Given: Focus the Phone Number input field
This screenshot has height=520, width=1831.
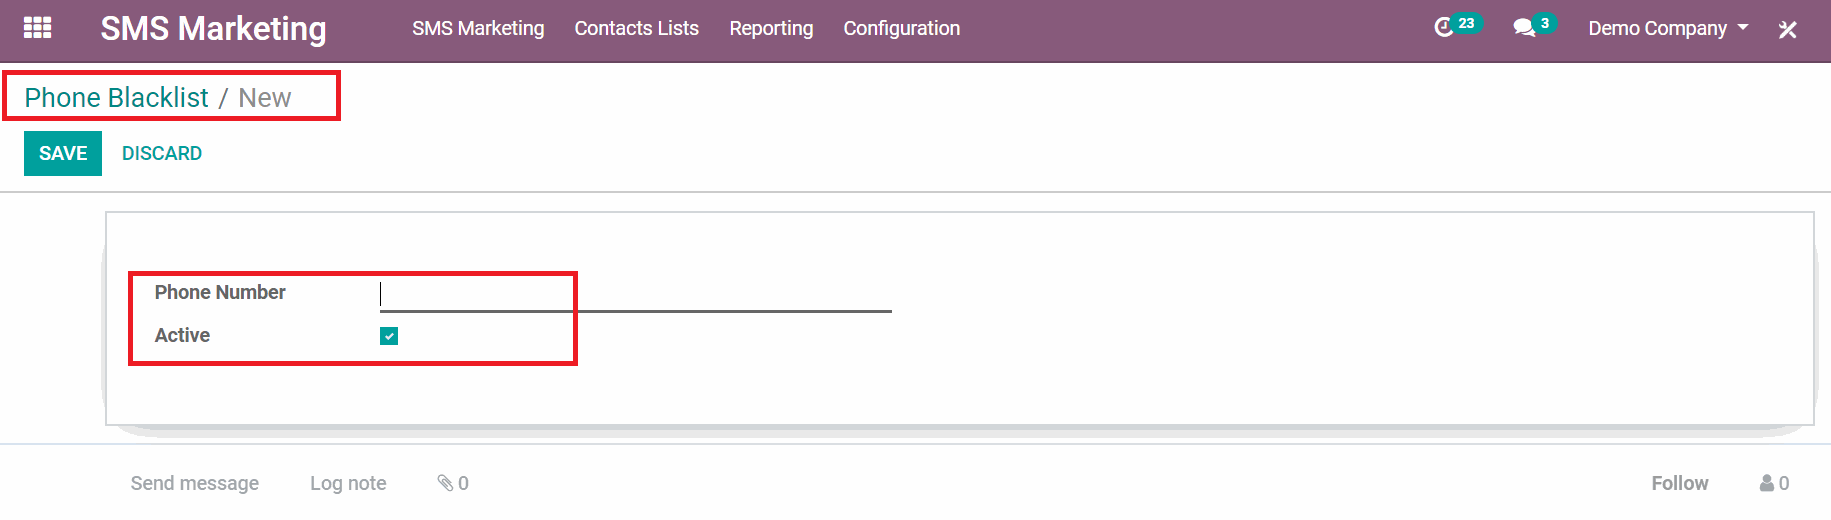Looking at the screenshot, I should coord(635,294).
